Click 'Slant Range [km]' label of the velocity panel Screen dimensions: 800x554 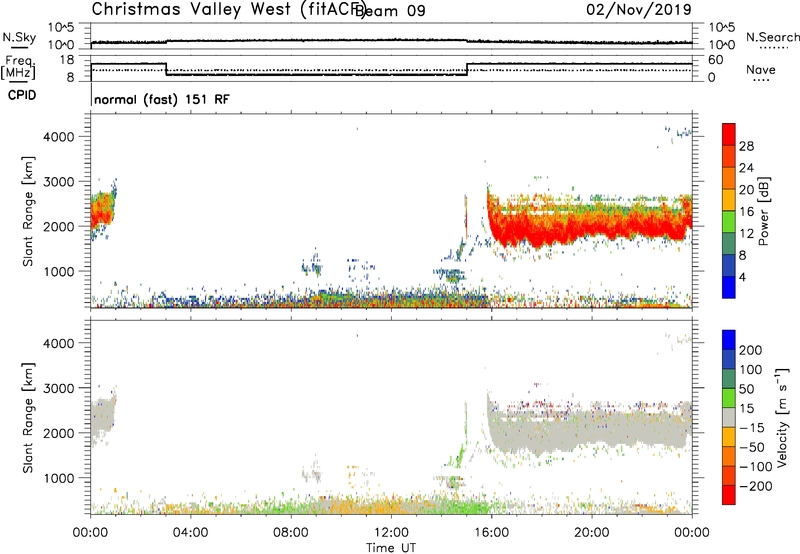click(28, 417)
